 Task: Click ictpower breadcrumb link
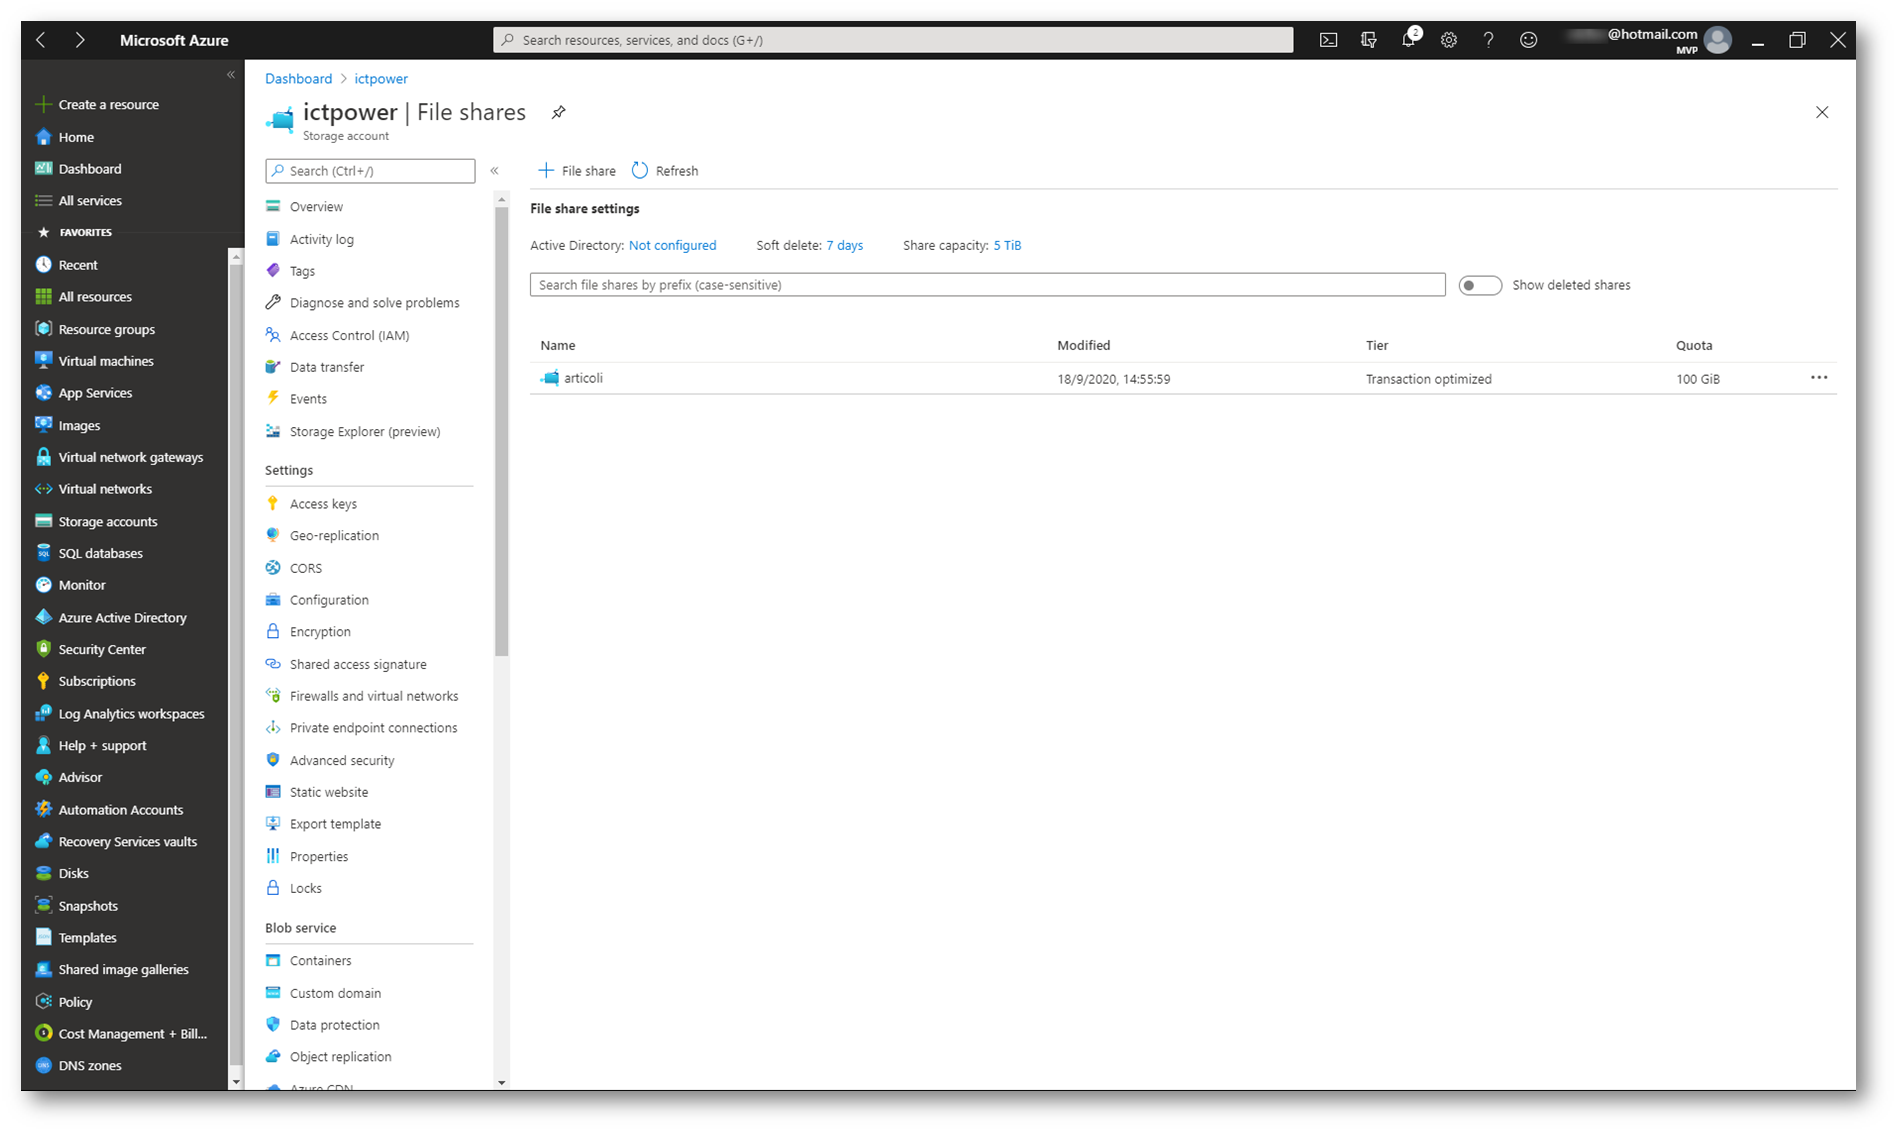[381, 79]
